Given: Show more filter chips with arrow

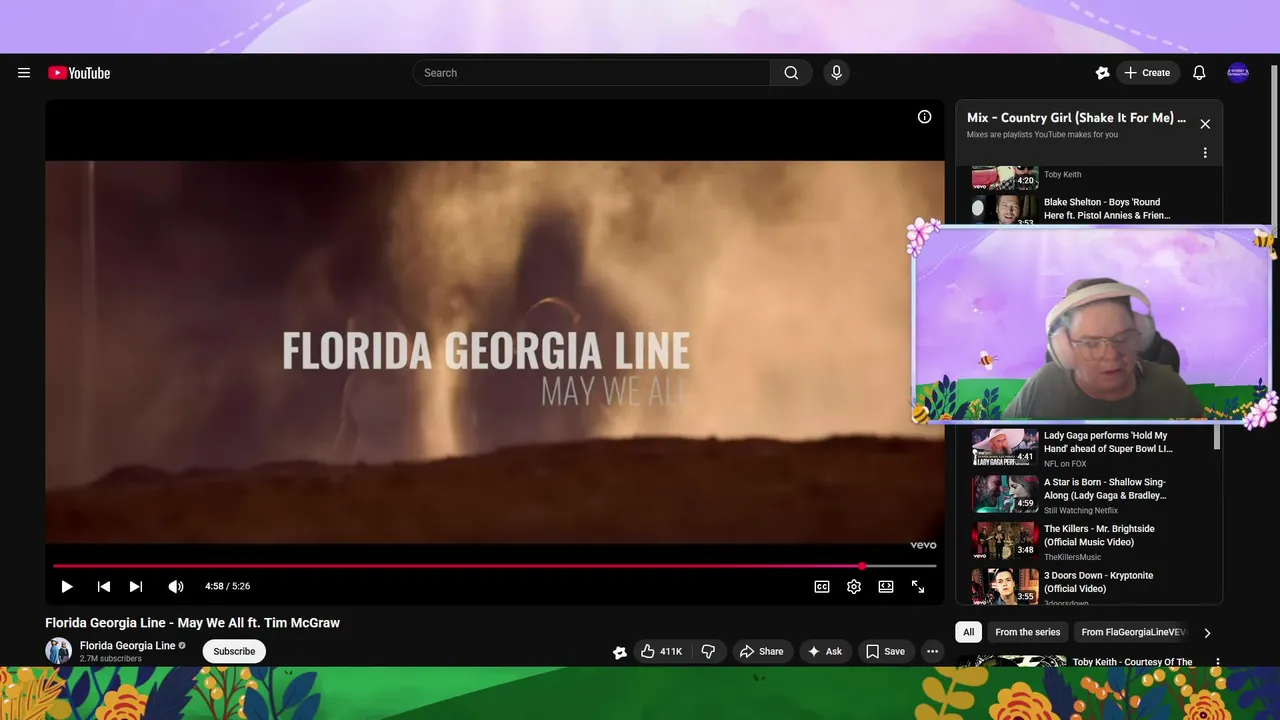Looking at the screenshot, I should pos(1207,633).
